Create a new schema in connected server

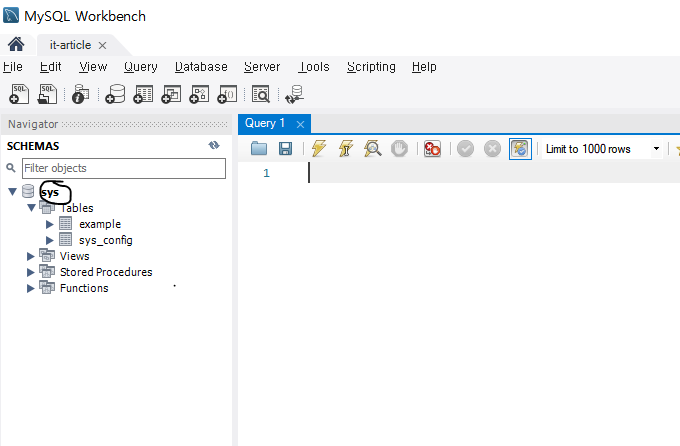pyautogui.click(x=115, y=94)
